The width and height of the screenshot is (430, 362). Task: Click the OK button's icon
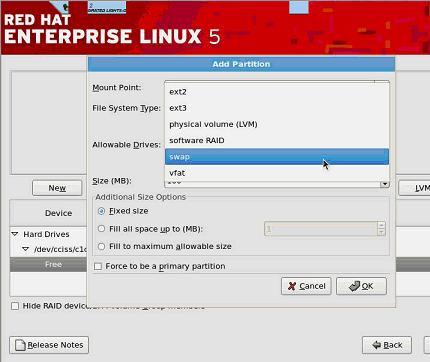355,286
